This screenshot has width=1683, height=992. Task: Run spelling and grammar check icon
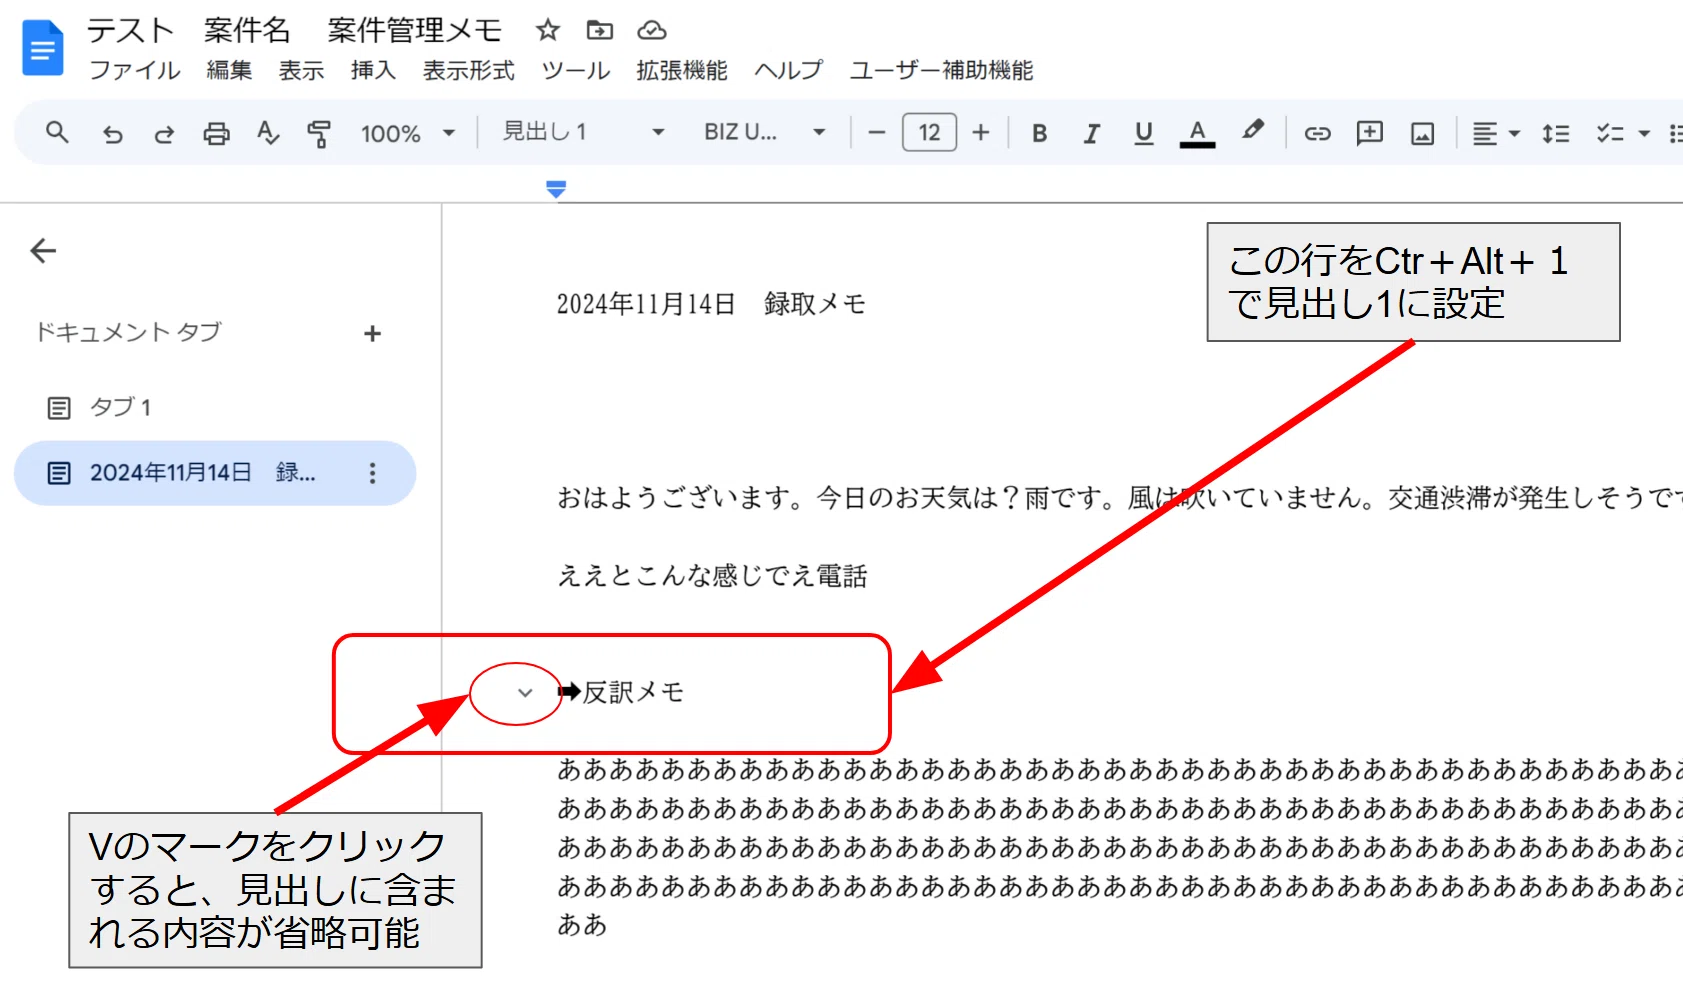(268, 133)
